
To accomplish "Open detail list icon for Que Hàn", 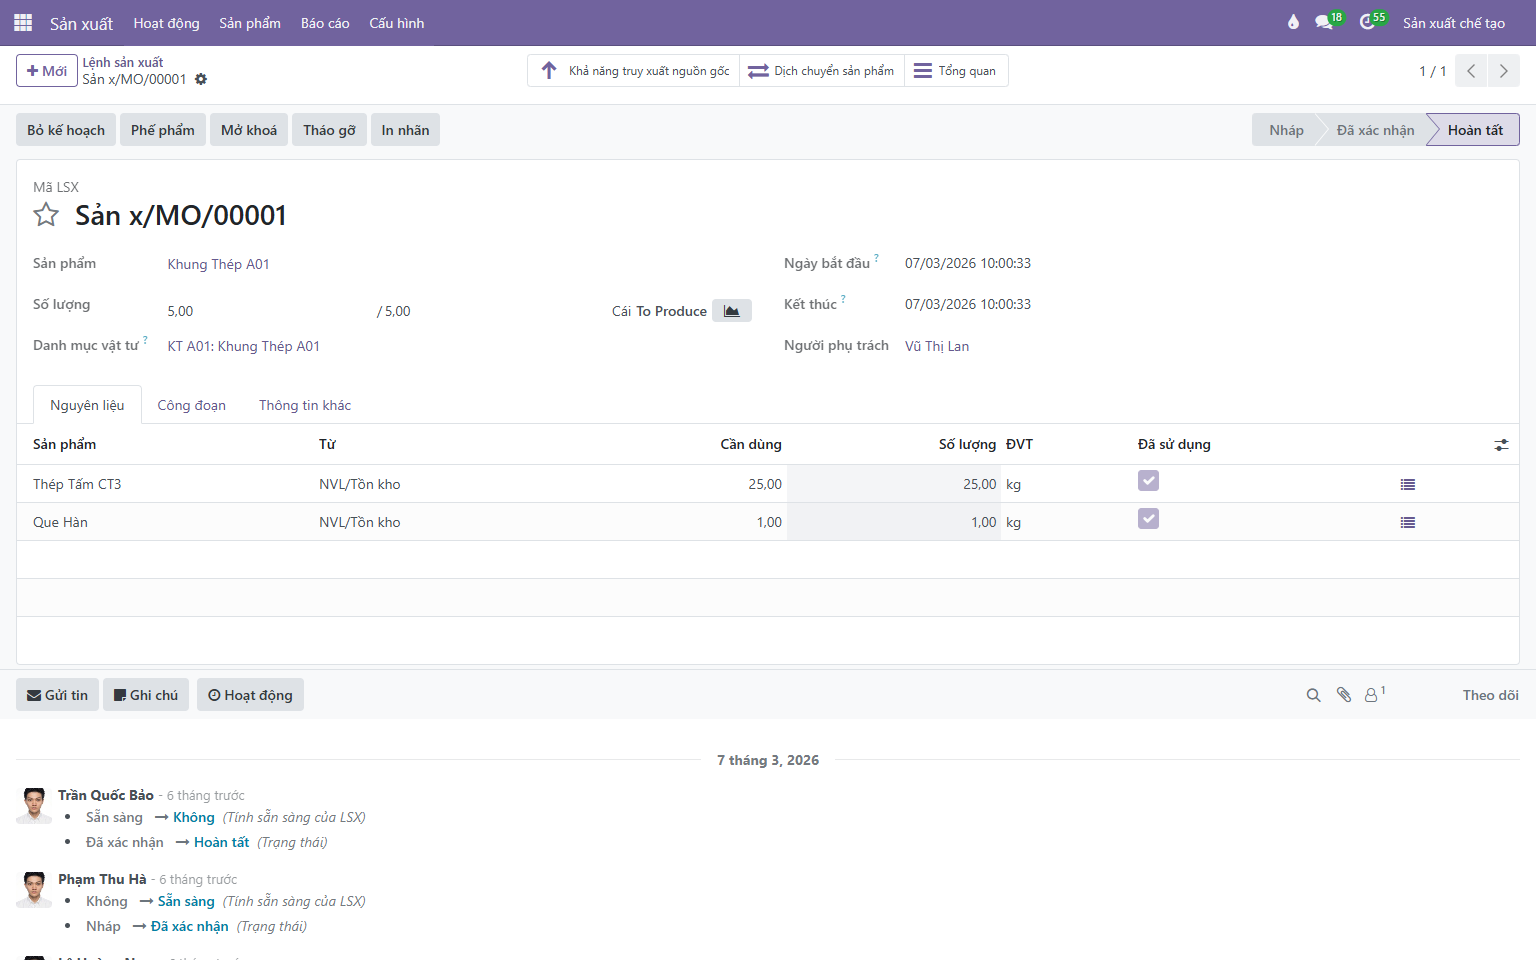I will (x=1408, y=522).
